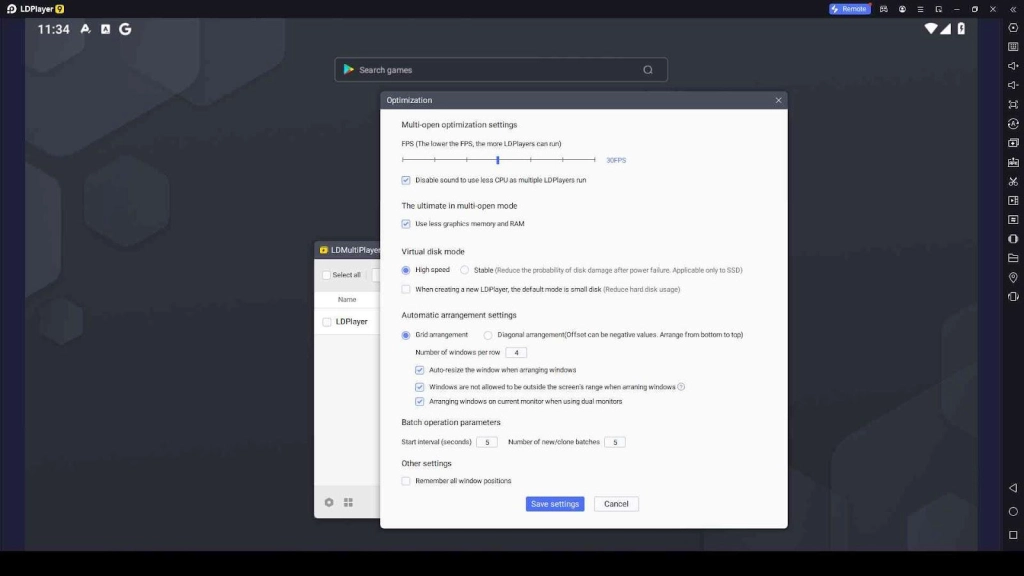The width and height of the screenshot is (1024, 576).
Task: Click the 30FPS value label
Action: pos(616,160)
